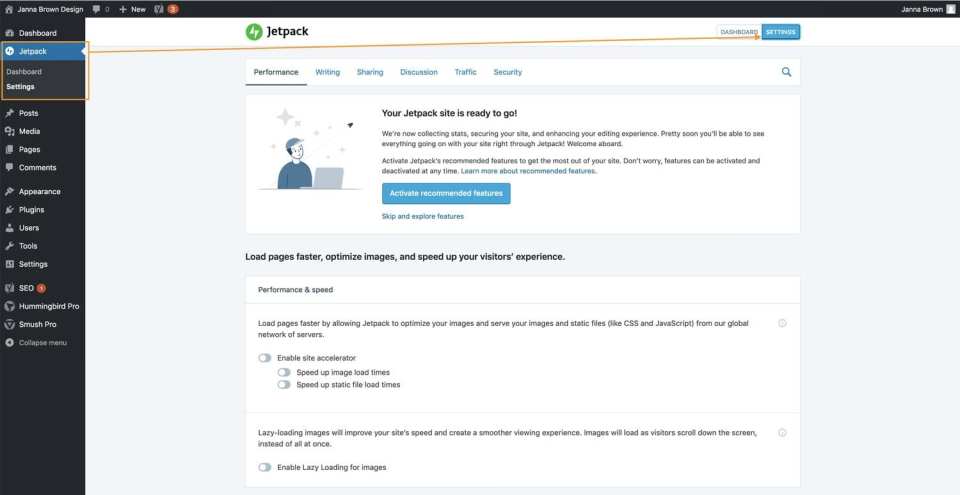Click the green Jetpack logo in header
Screen dimensions: 960x495
(x=254, y=32)
